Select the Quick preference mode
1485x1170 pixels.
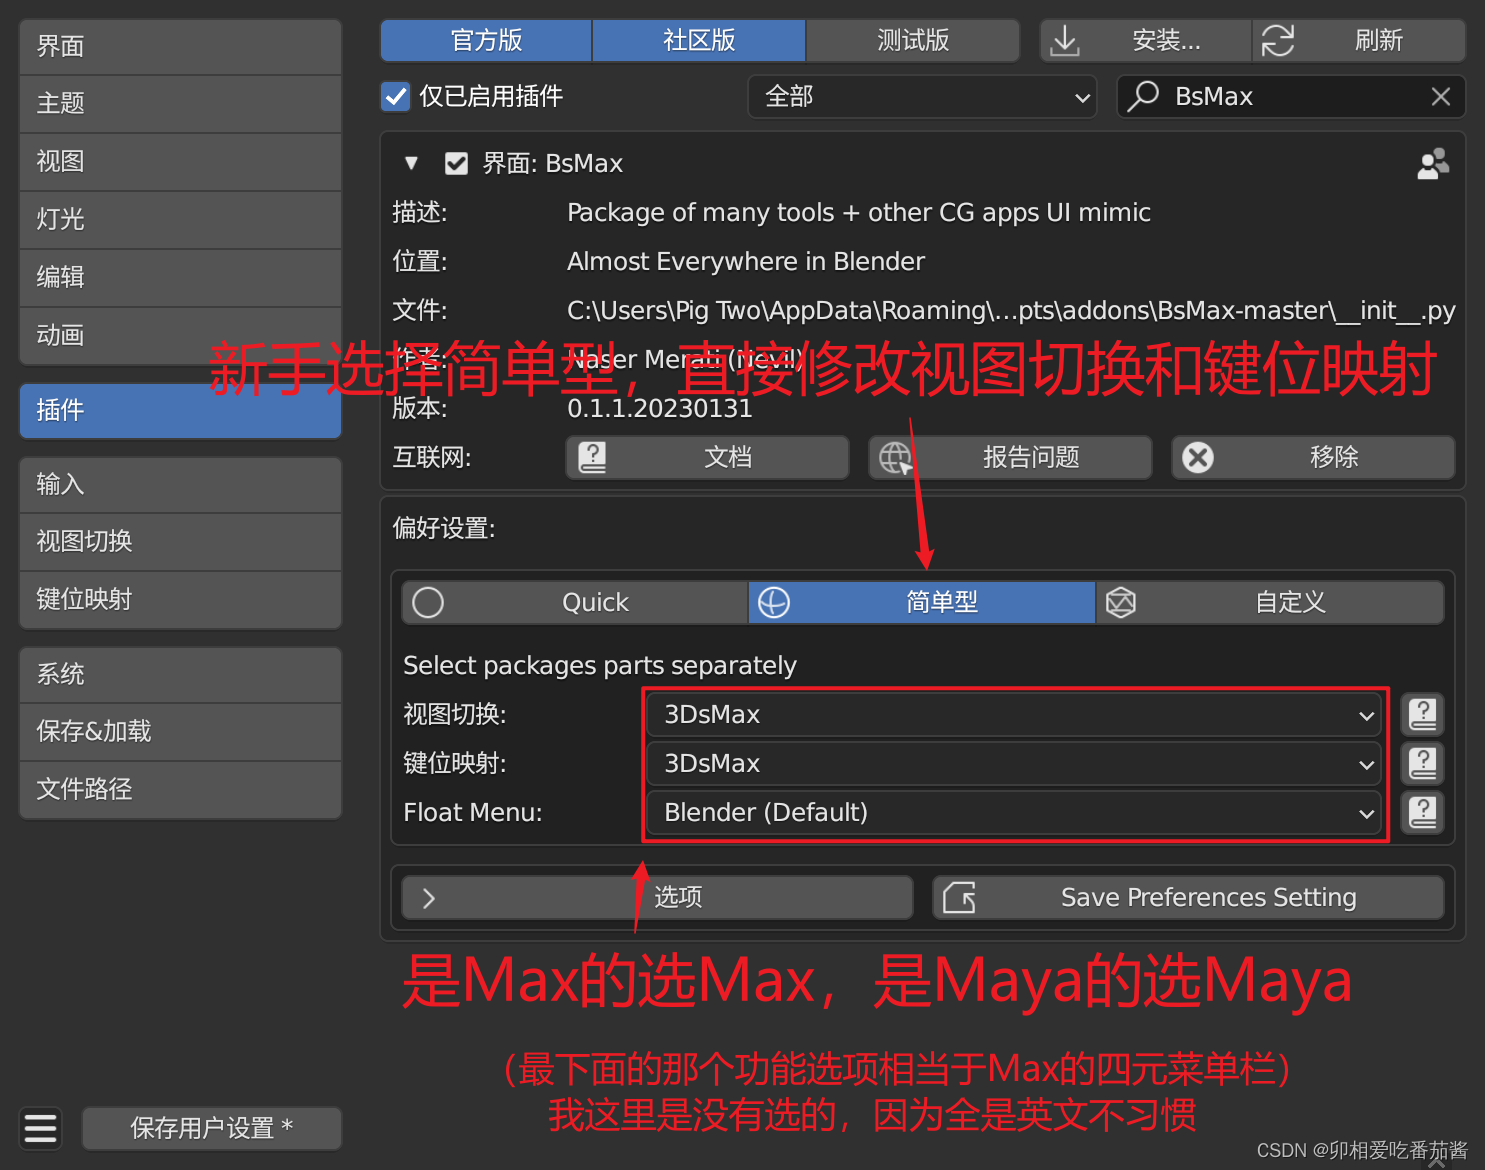point(575,603)
